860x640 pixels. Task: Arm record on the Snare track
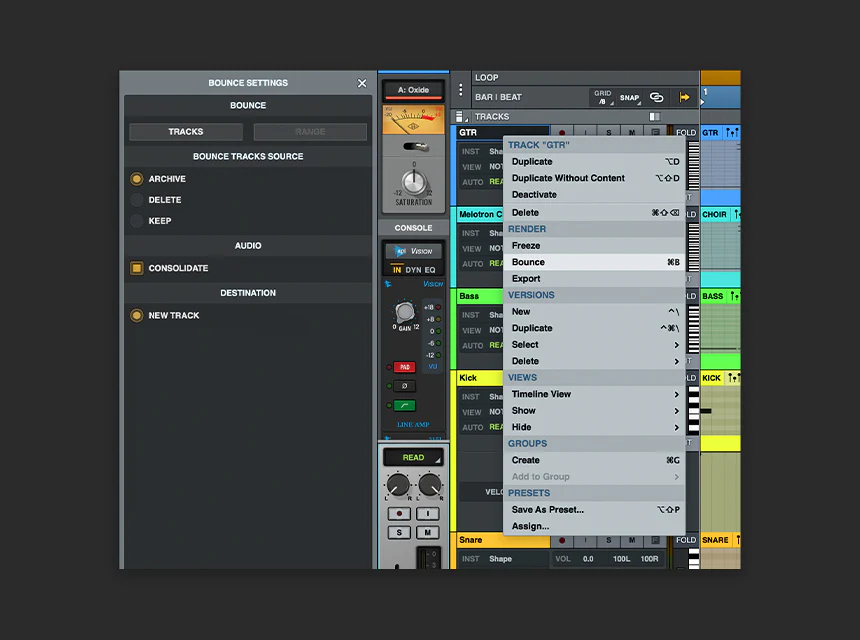tap(562, 541)
